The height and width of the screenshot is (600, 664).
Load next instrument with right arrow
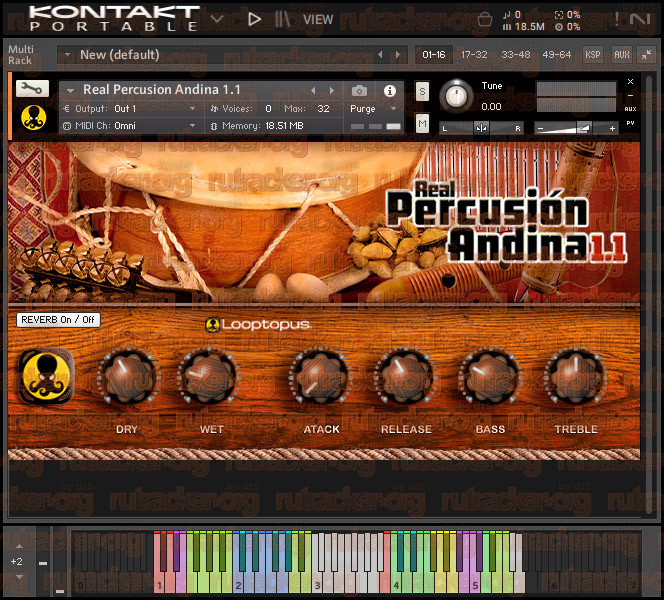tap(332, 90)
